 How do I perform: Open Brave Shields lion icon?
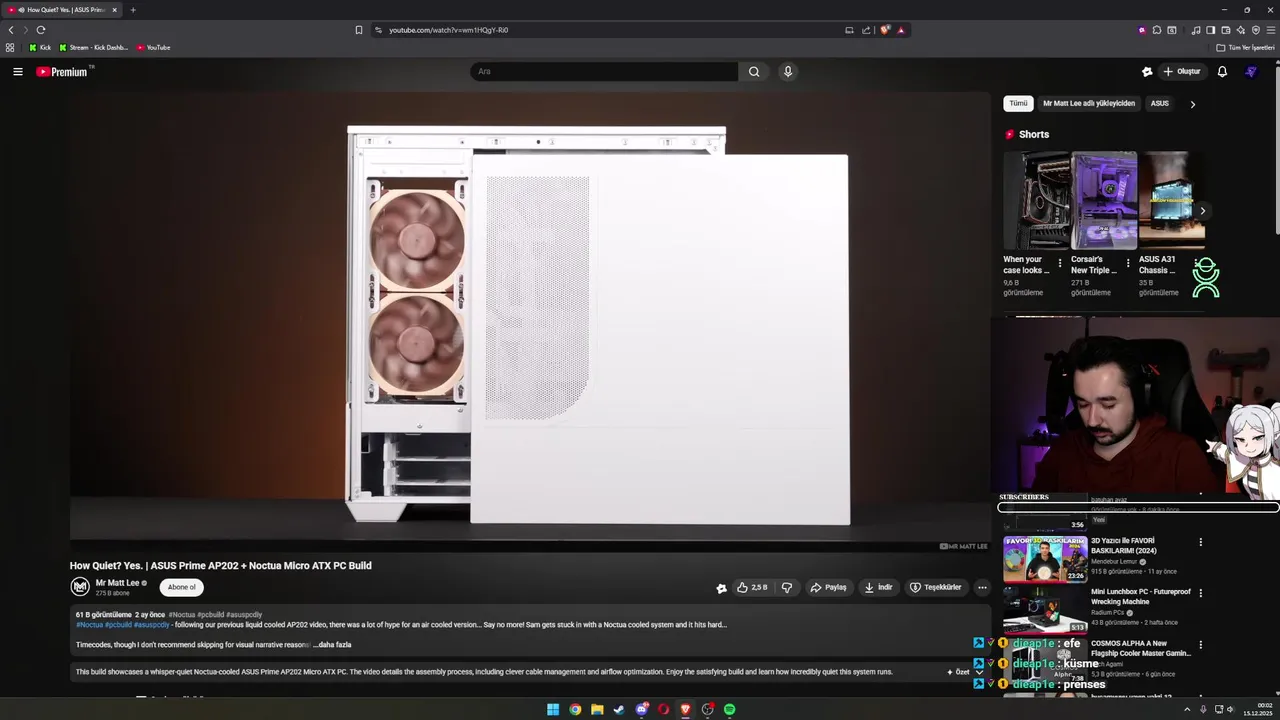click(885, 30)
